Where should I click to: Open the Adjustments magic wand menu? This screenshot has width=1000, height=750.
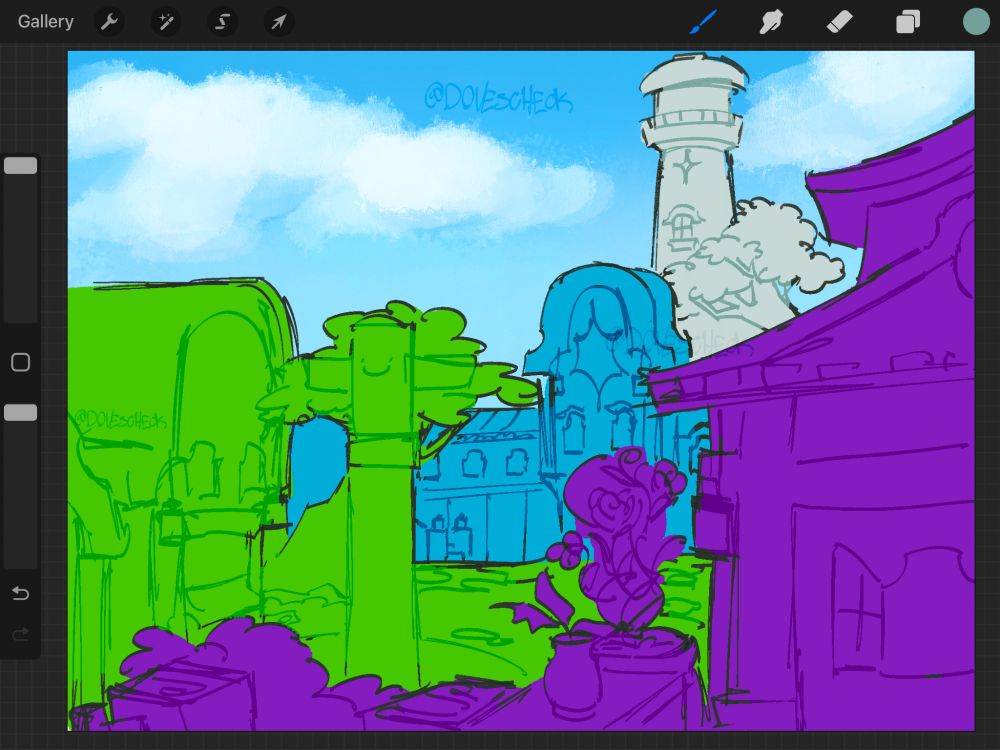[x=166, y=22]
